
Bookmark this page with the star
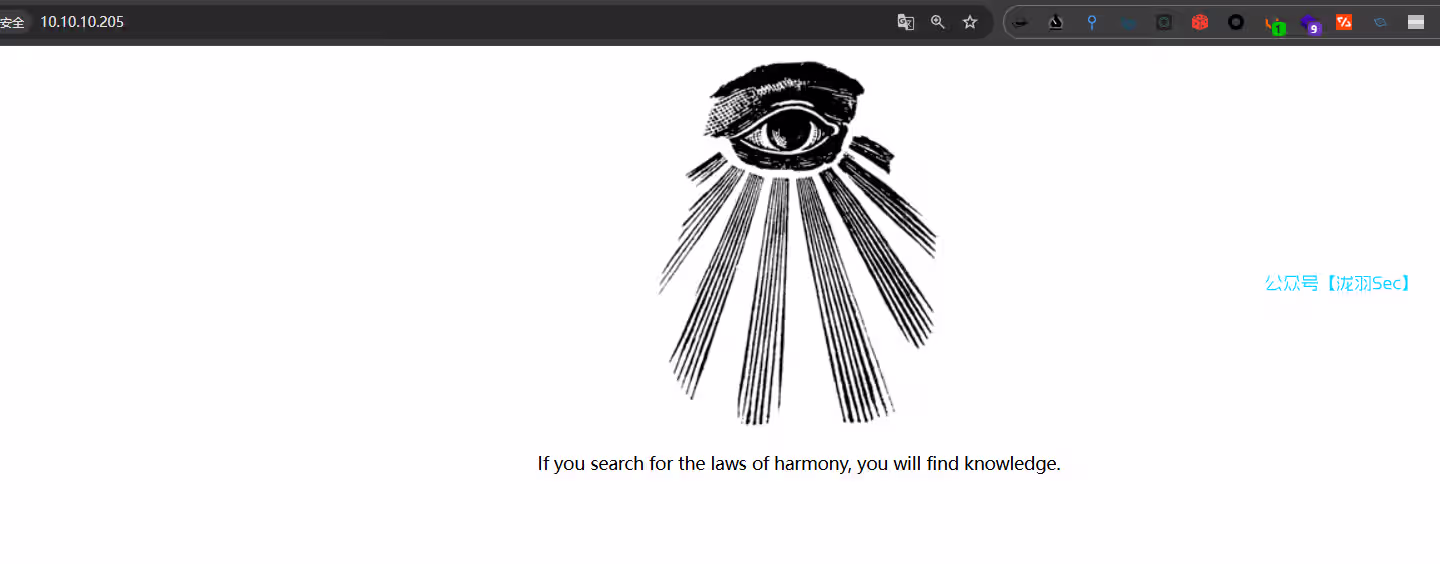[970, 22]
